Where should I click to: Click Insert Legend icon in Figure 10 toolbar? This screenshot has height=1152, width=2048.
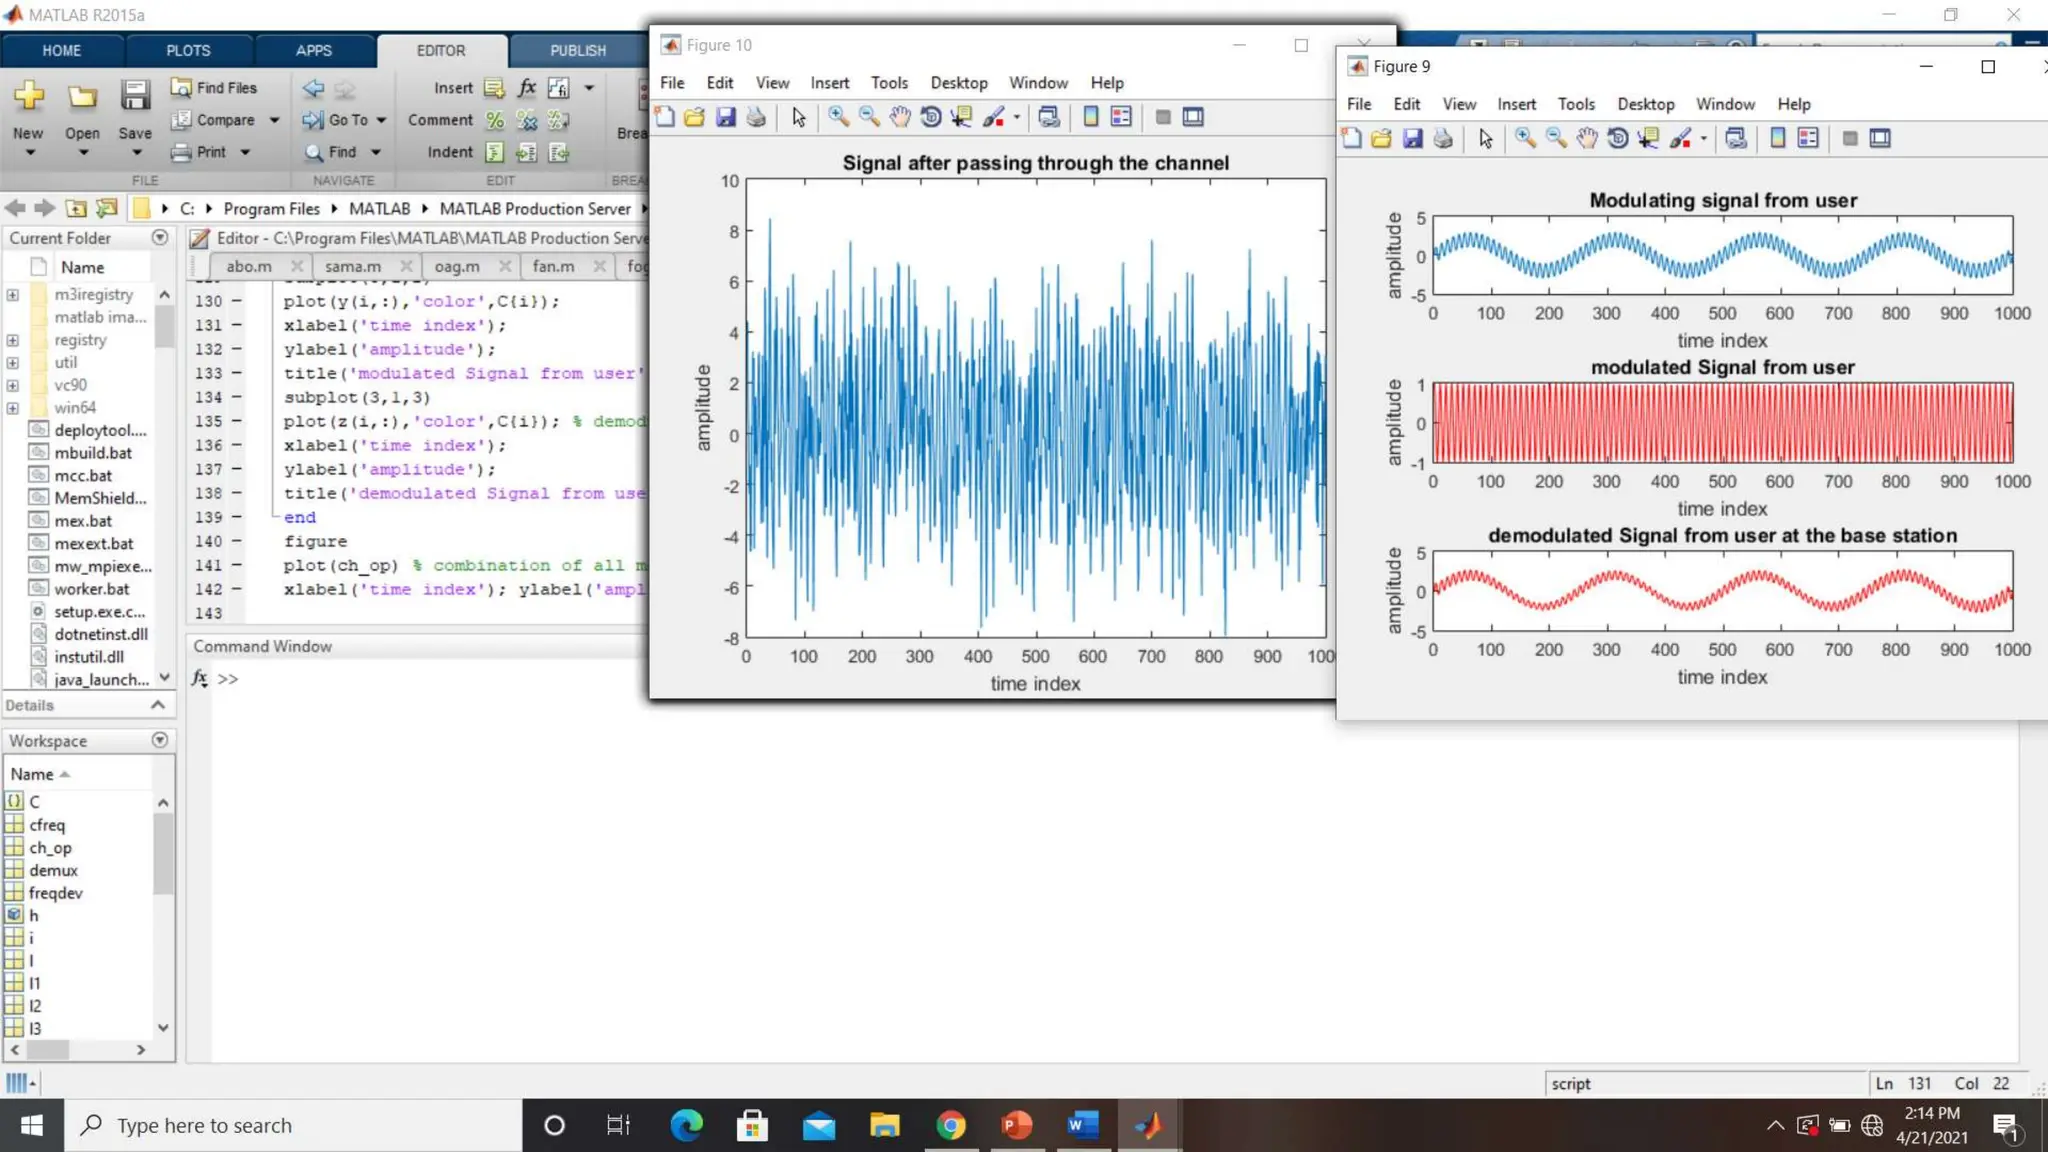(x=1121, y=117)
